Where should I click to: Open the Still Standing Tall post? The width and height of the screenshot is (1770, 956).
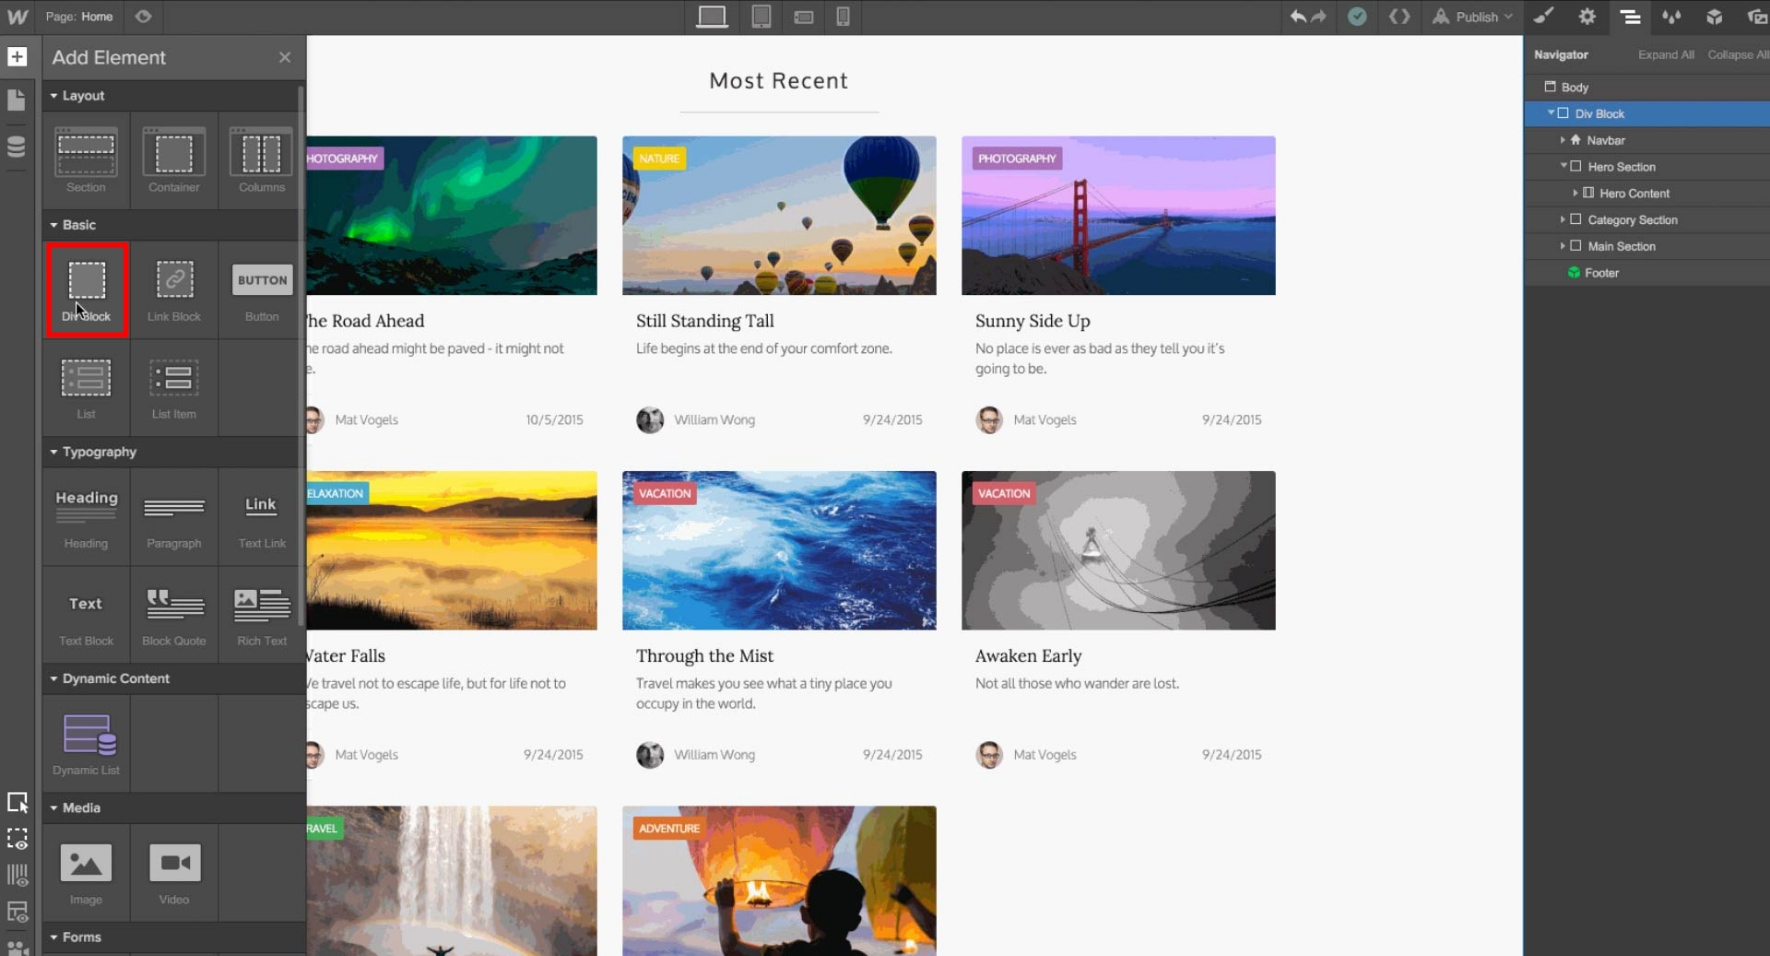point(705,321)
